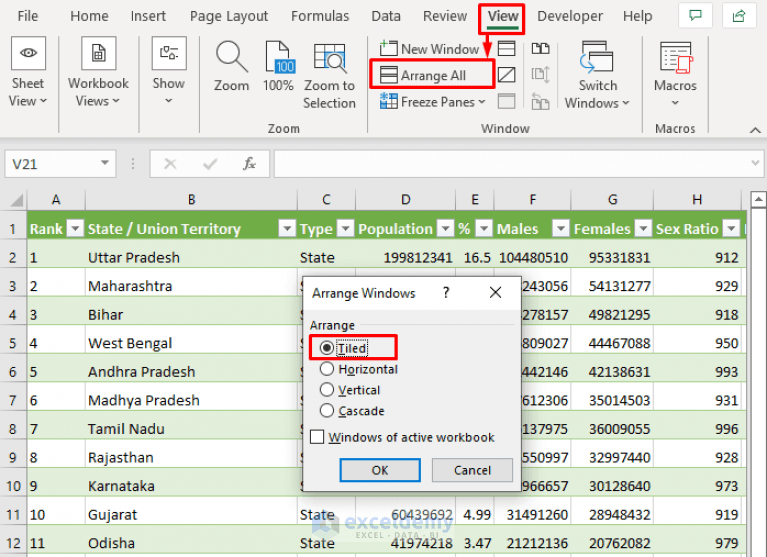The image size is (767, 557).
Task: Click View Side by Side icon
Action: [540, 48]
